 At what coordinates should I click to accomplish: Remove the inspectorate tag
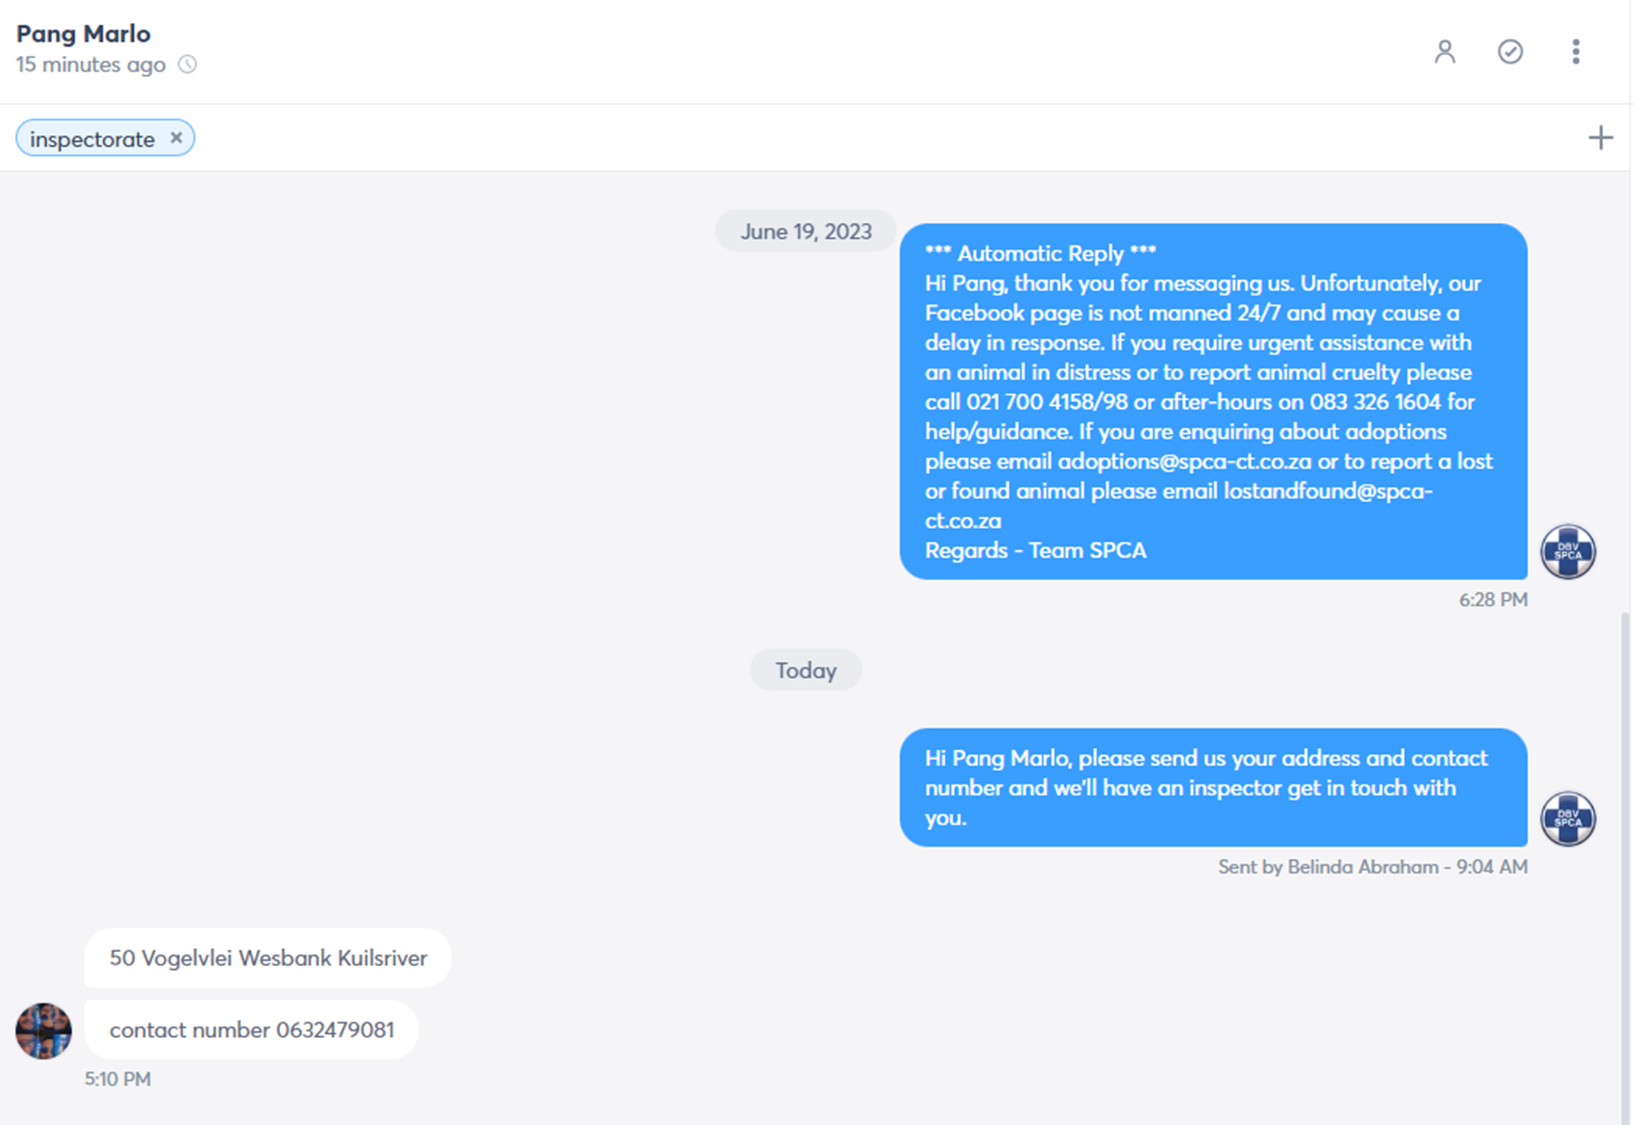pyautogui.click(x=176, y=138)
